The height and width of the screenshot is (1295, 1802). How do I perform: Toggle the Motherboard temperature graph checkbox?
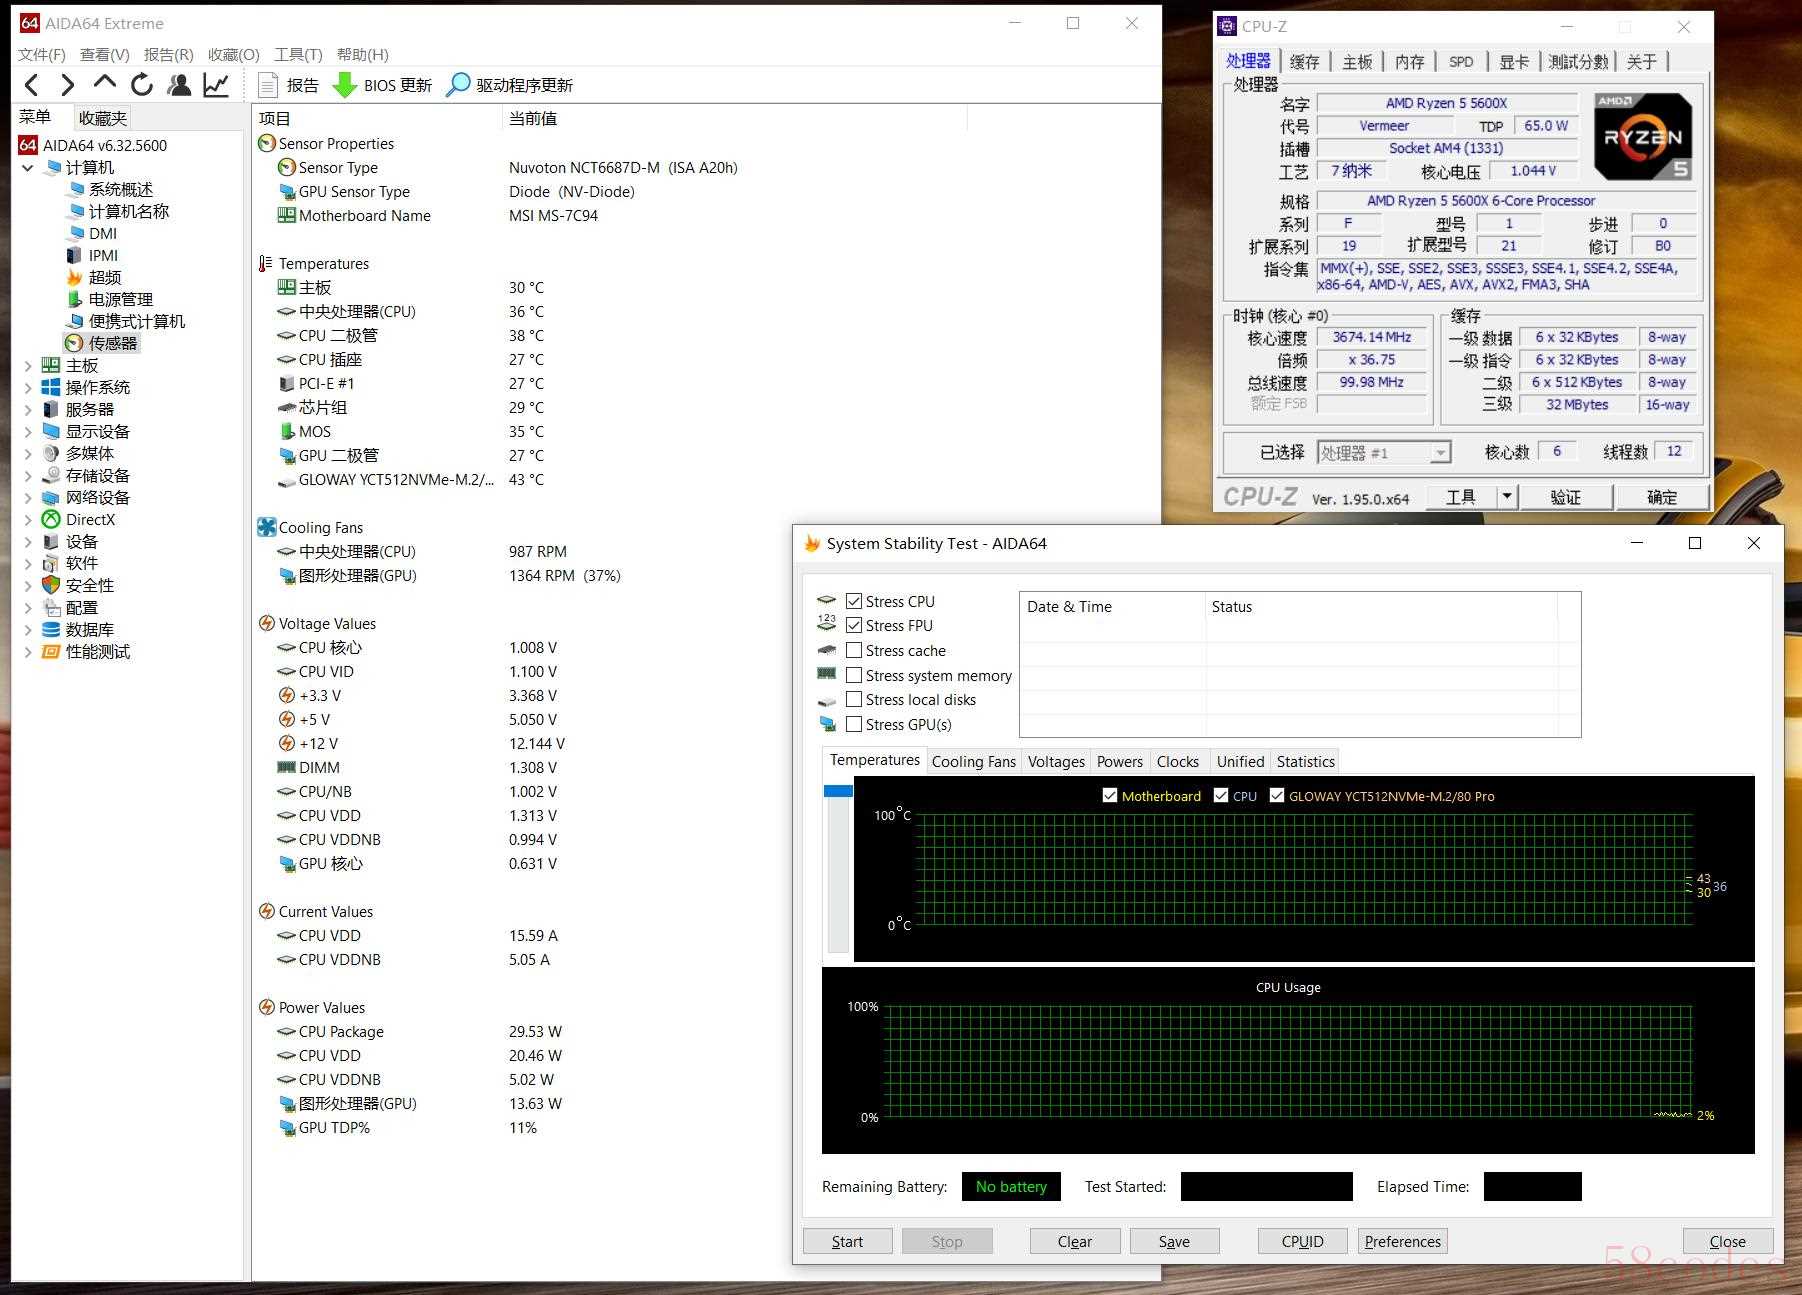[x=1109, y=796]
